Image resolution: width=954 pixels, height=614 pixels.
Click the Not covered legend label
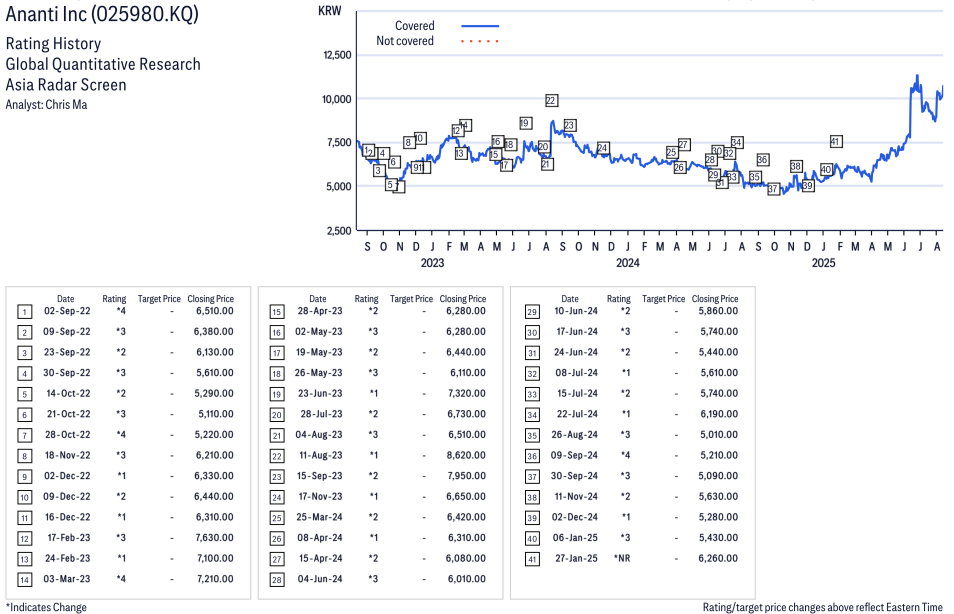pyautogui.click(x=405, y=41)
